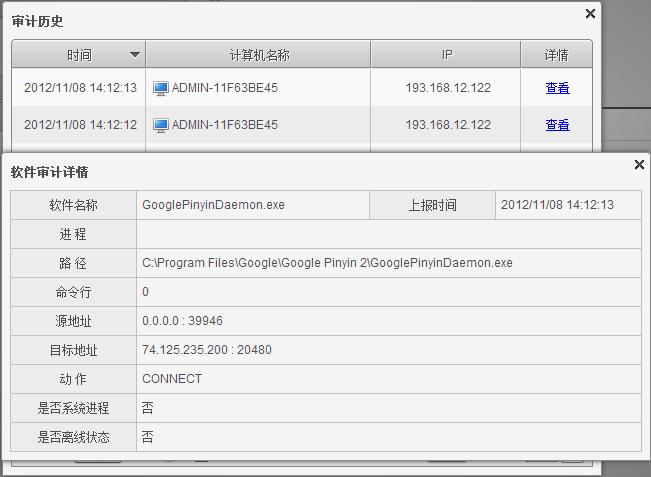Click target address 74.125.235.200 : 20480
Image resolution: width=651 pixels, height=477 pixels.
coord(207,350)
